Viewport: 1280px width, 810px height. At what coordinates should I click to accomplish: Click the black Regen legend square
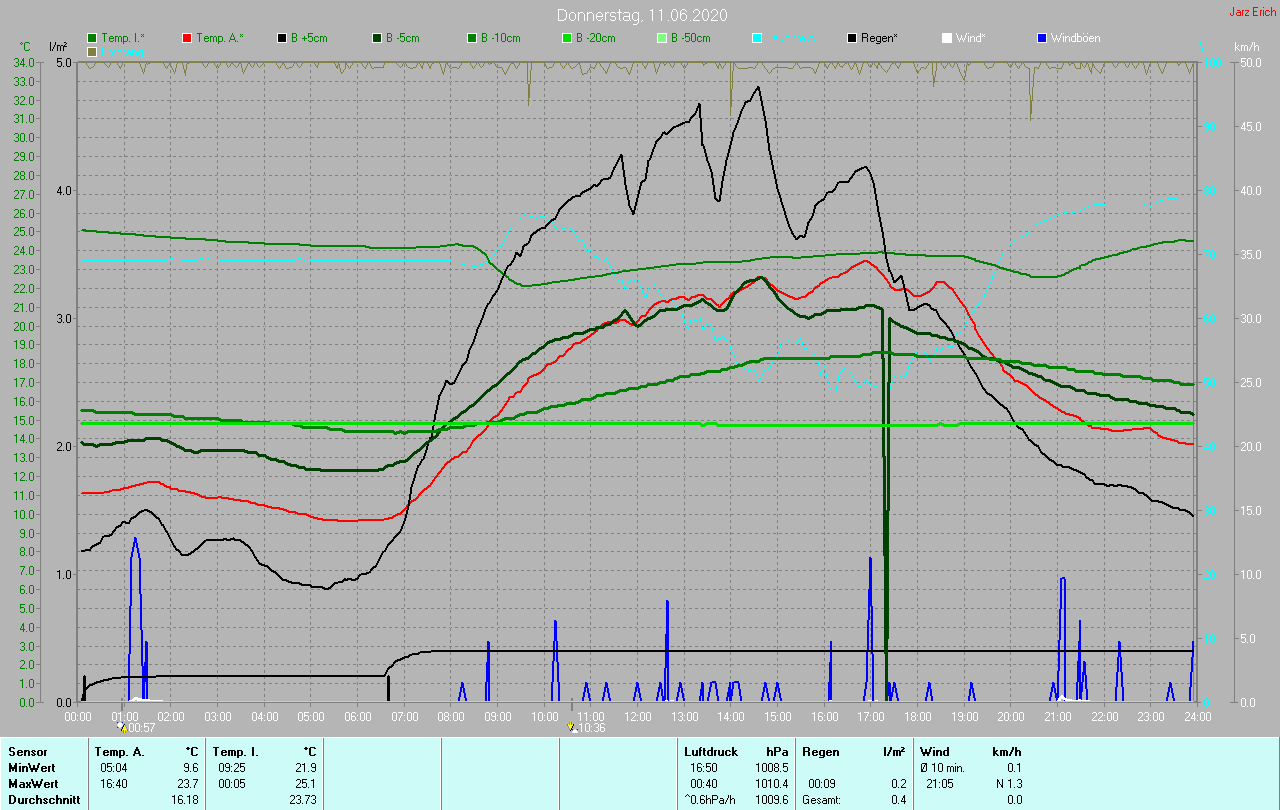[x=852, y=38]
